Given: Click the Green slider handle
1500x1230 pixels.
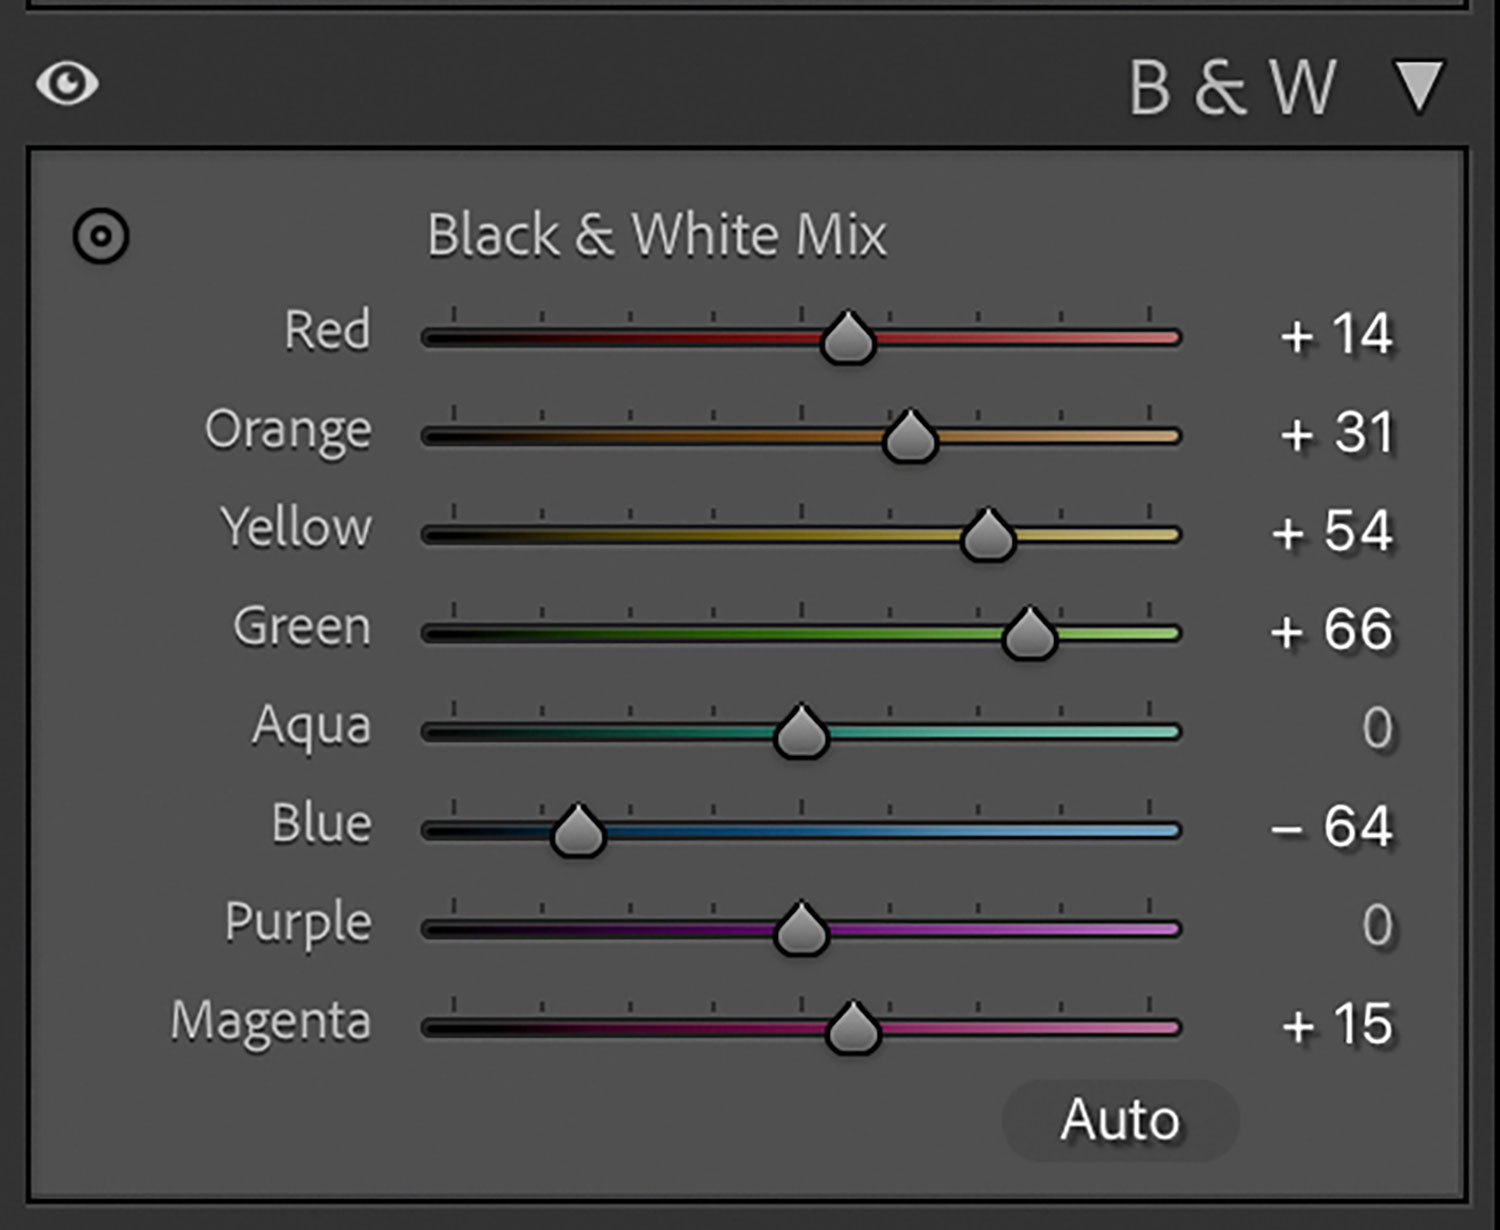Looking at the screenshot, I should [1029, 635].
